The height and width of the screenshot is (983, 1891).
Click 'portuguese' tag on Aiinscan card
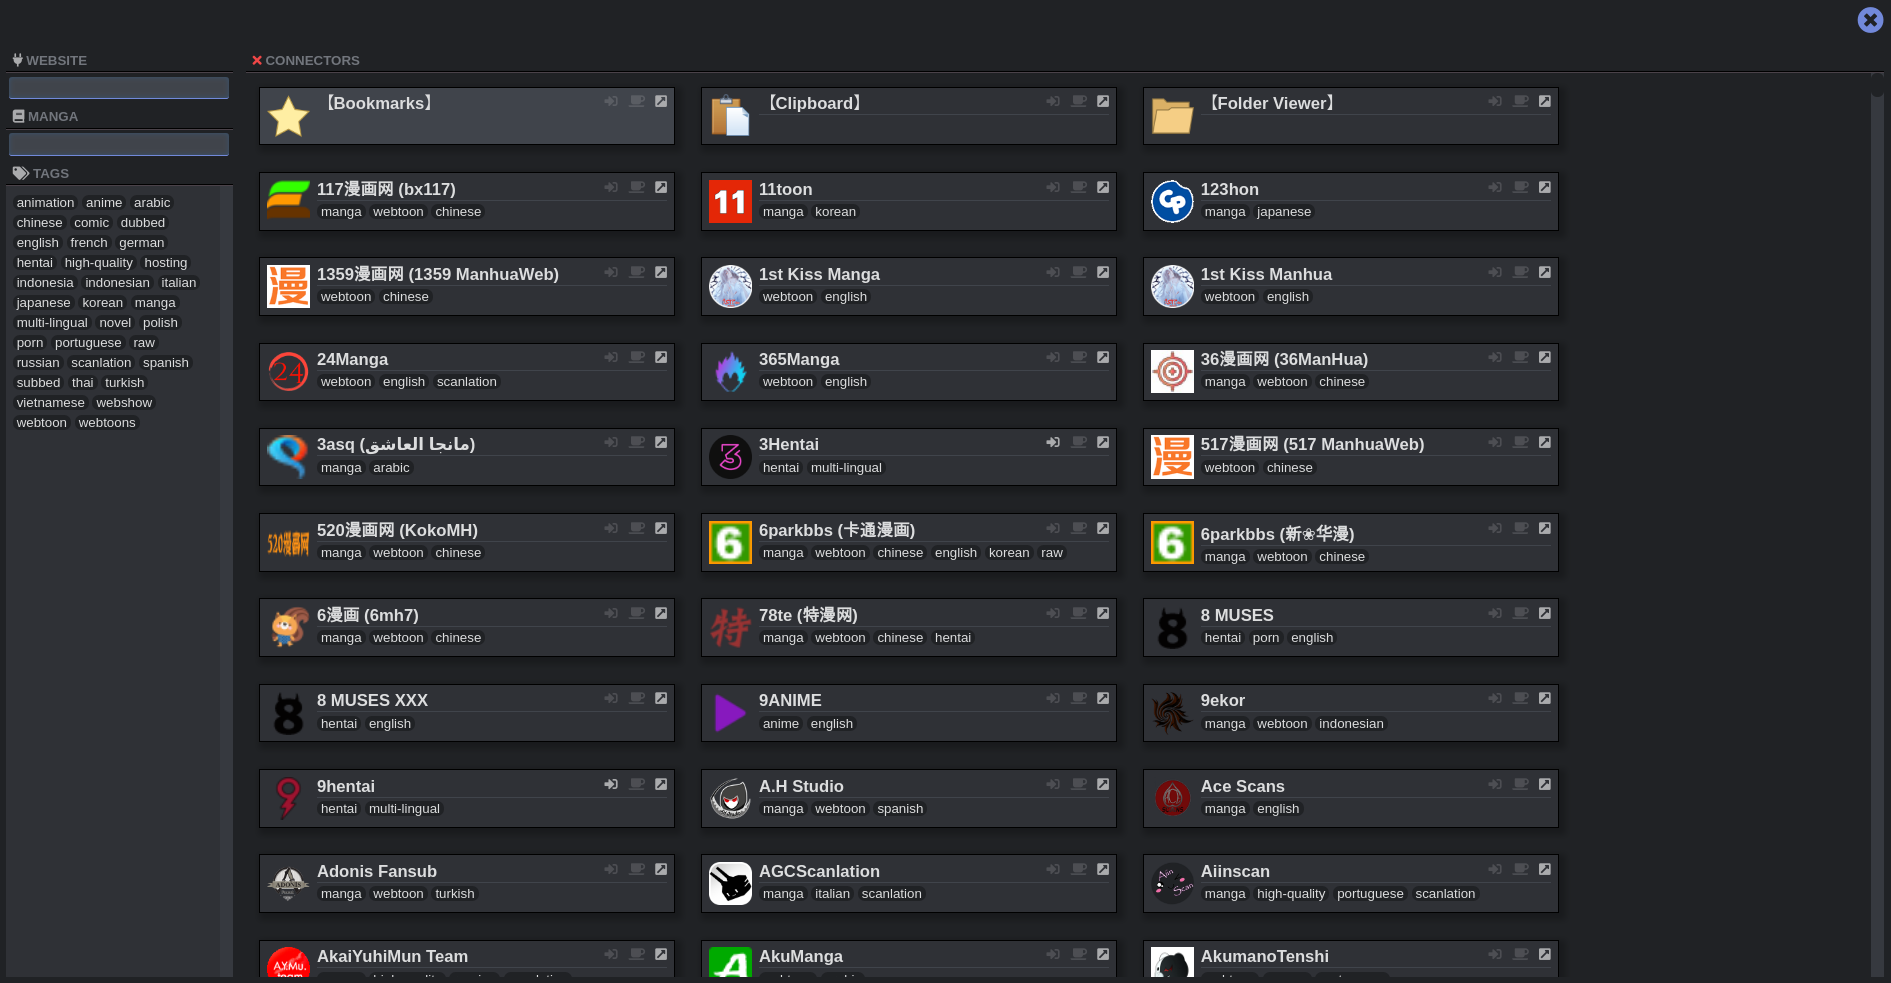(x=1370, y=894)
